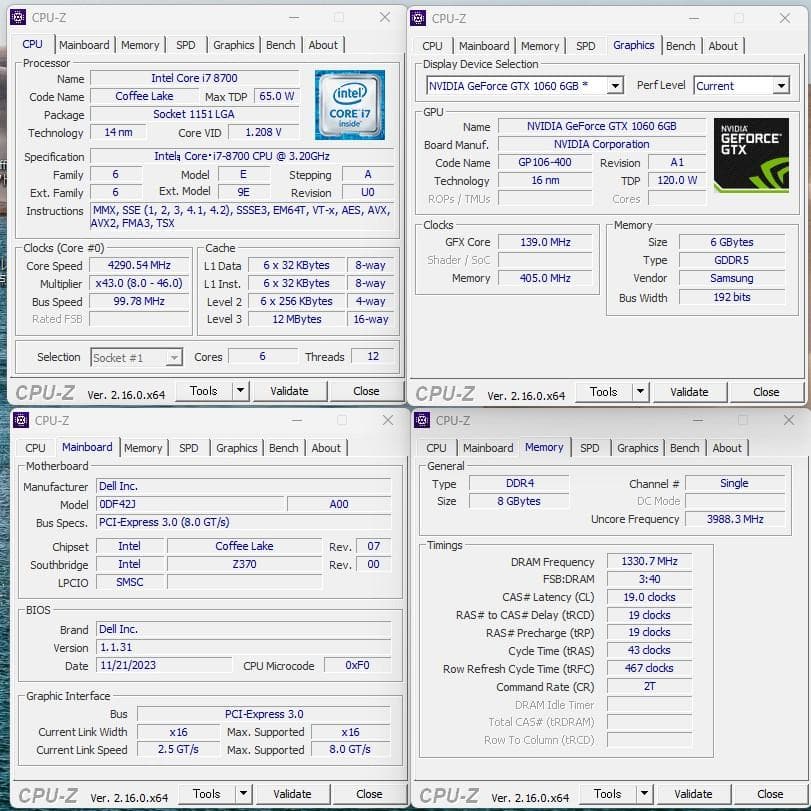Click the Validate button in the CPU window
This screenshot has height=811, width=811.
coord(290,391)
